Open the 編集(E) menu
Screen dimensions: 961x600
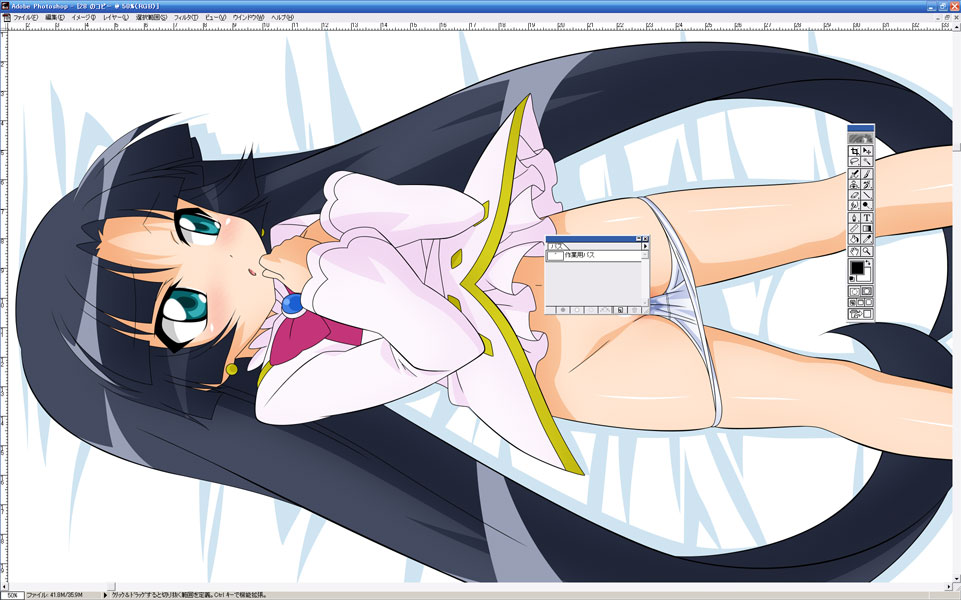tap(55, 18)
